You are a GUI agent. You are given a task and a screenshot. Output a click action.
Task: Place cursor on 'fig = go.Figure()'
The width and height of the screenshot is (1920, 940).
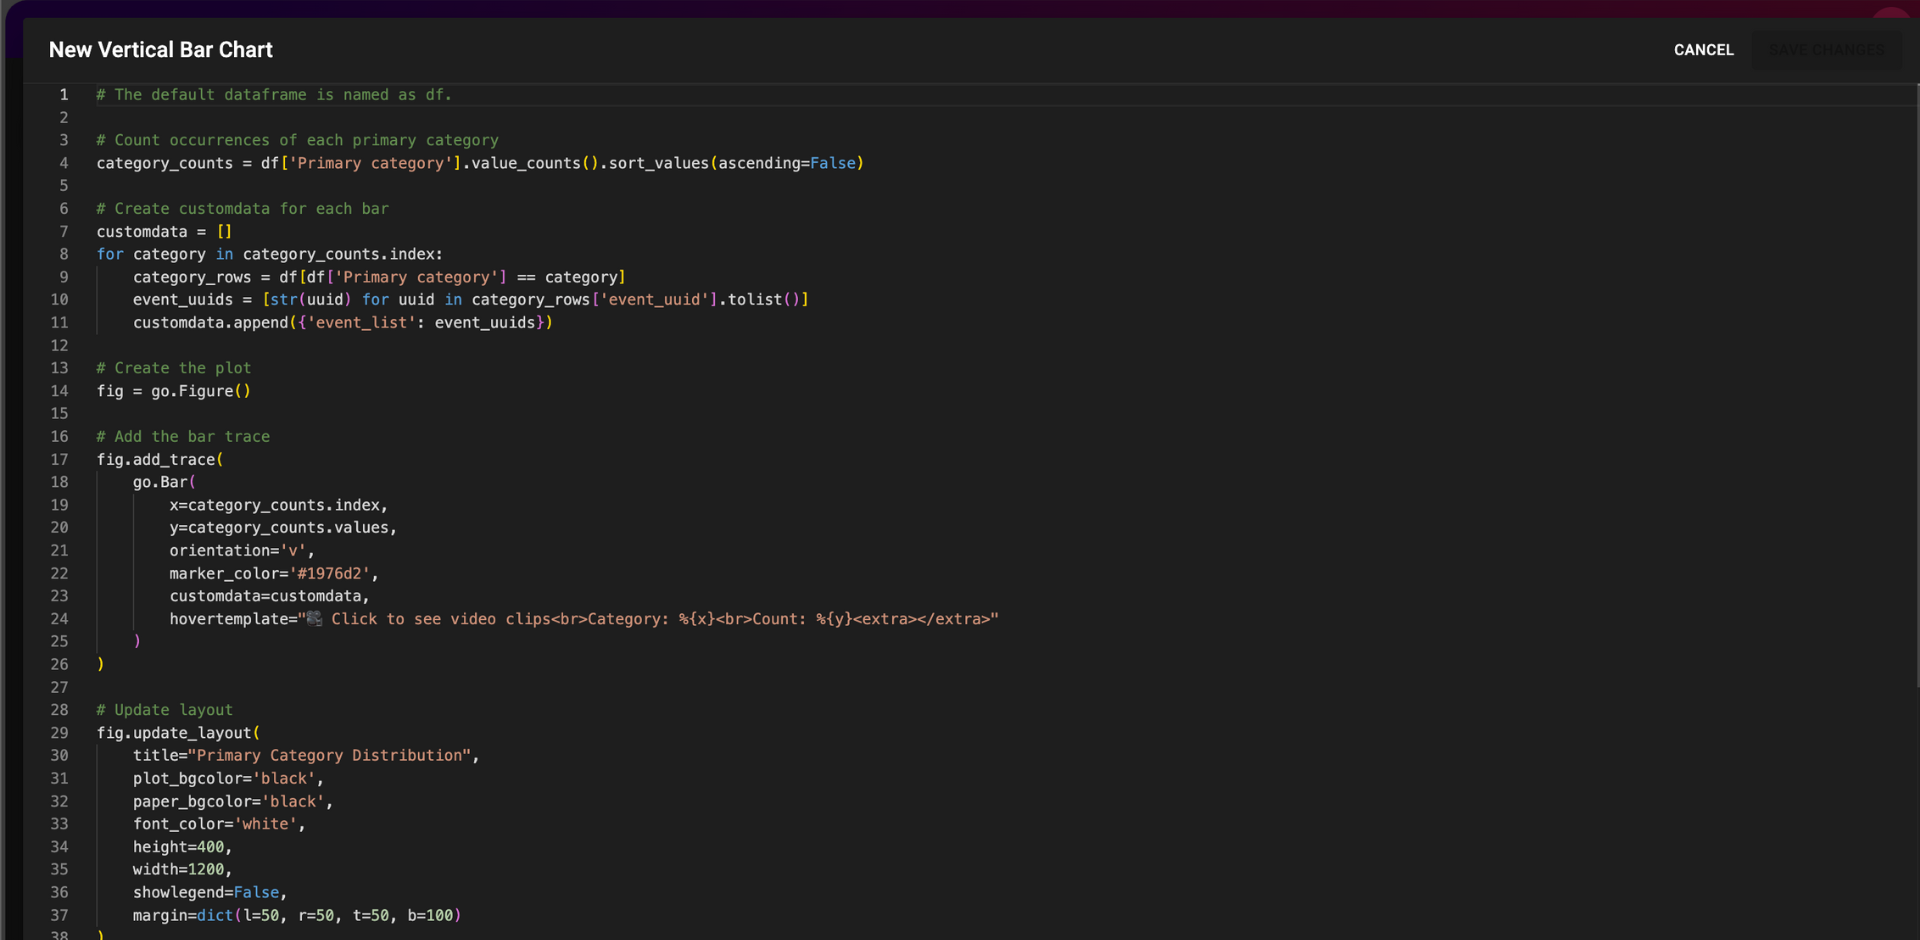coord(173,391)
